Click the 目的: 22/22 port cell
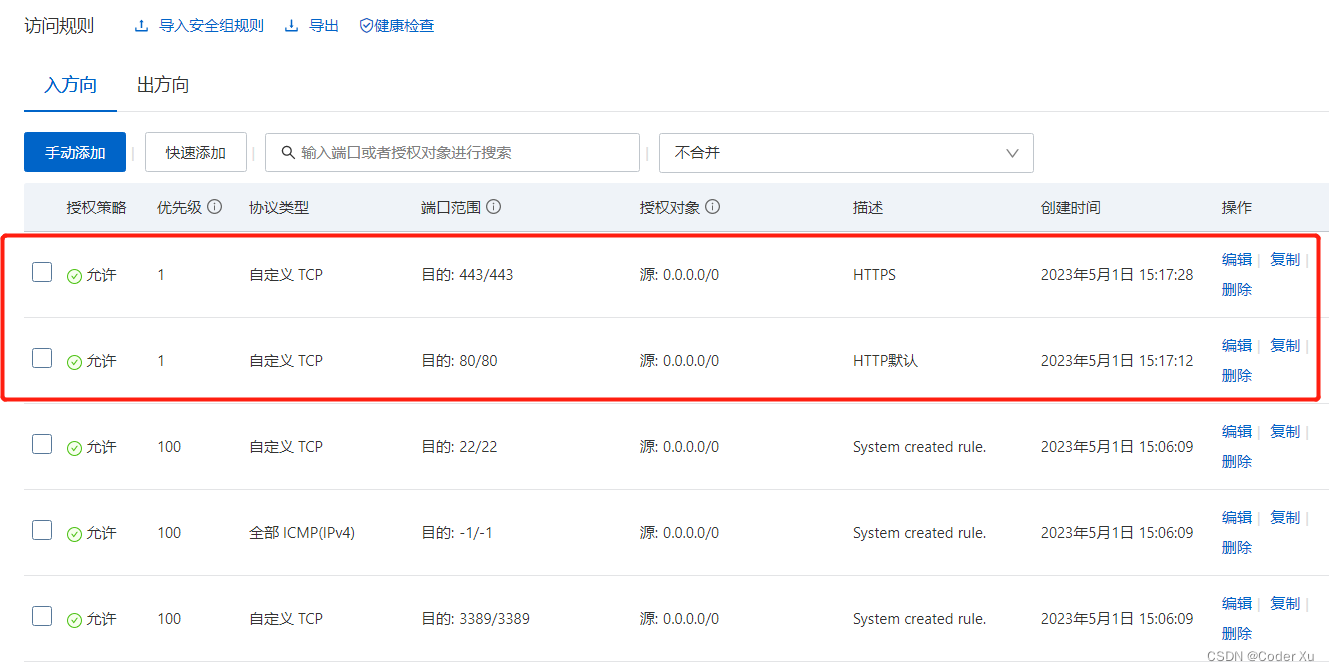Viewport: 1329px width, 671px height. (x=459, y=447)
